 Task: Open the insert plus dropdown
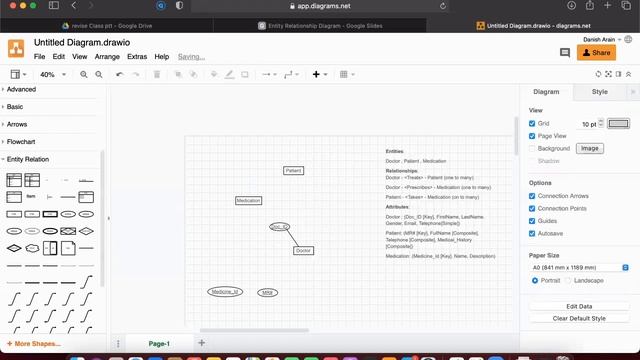coord(320,74)
